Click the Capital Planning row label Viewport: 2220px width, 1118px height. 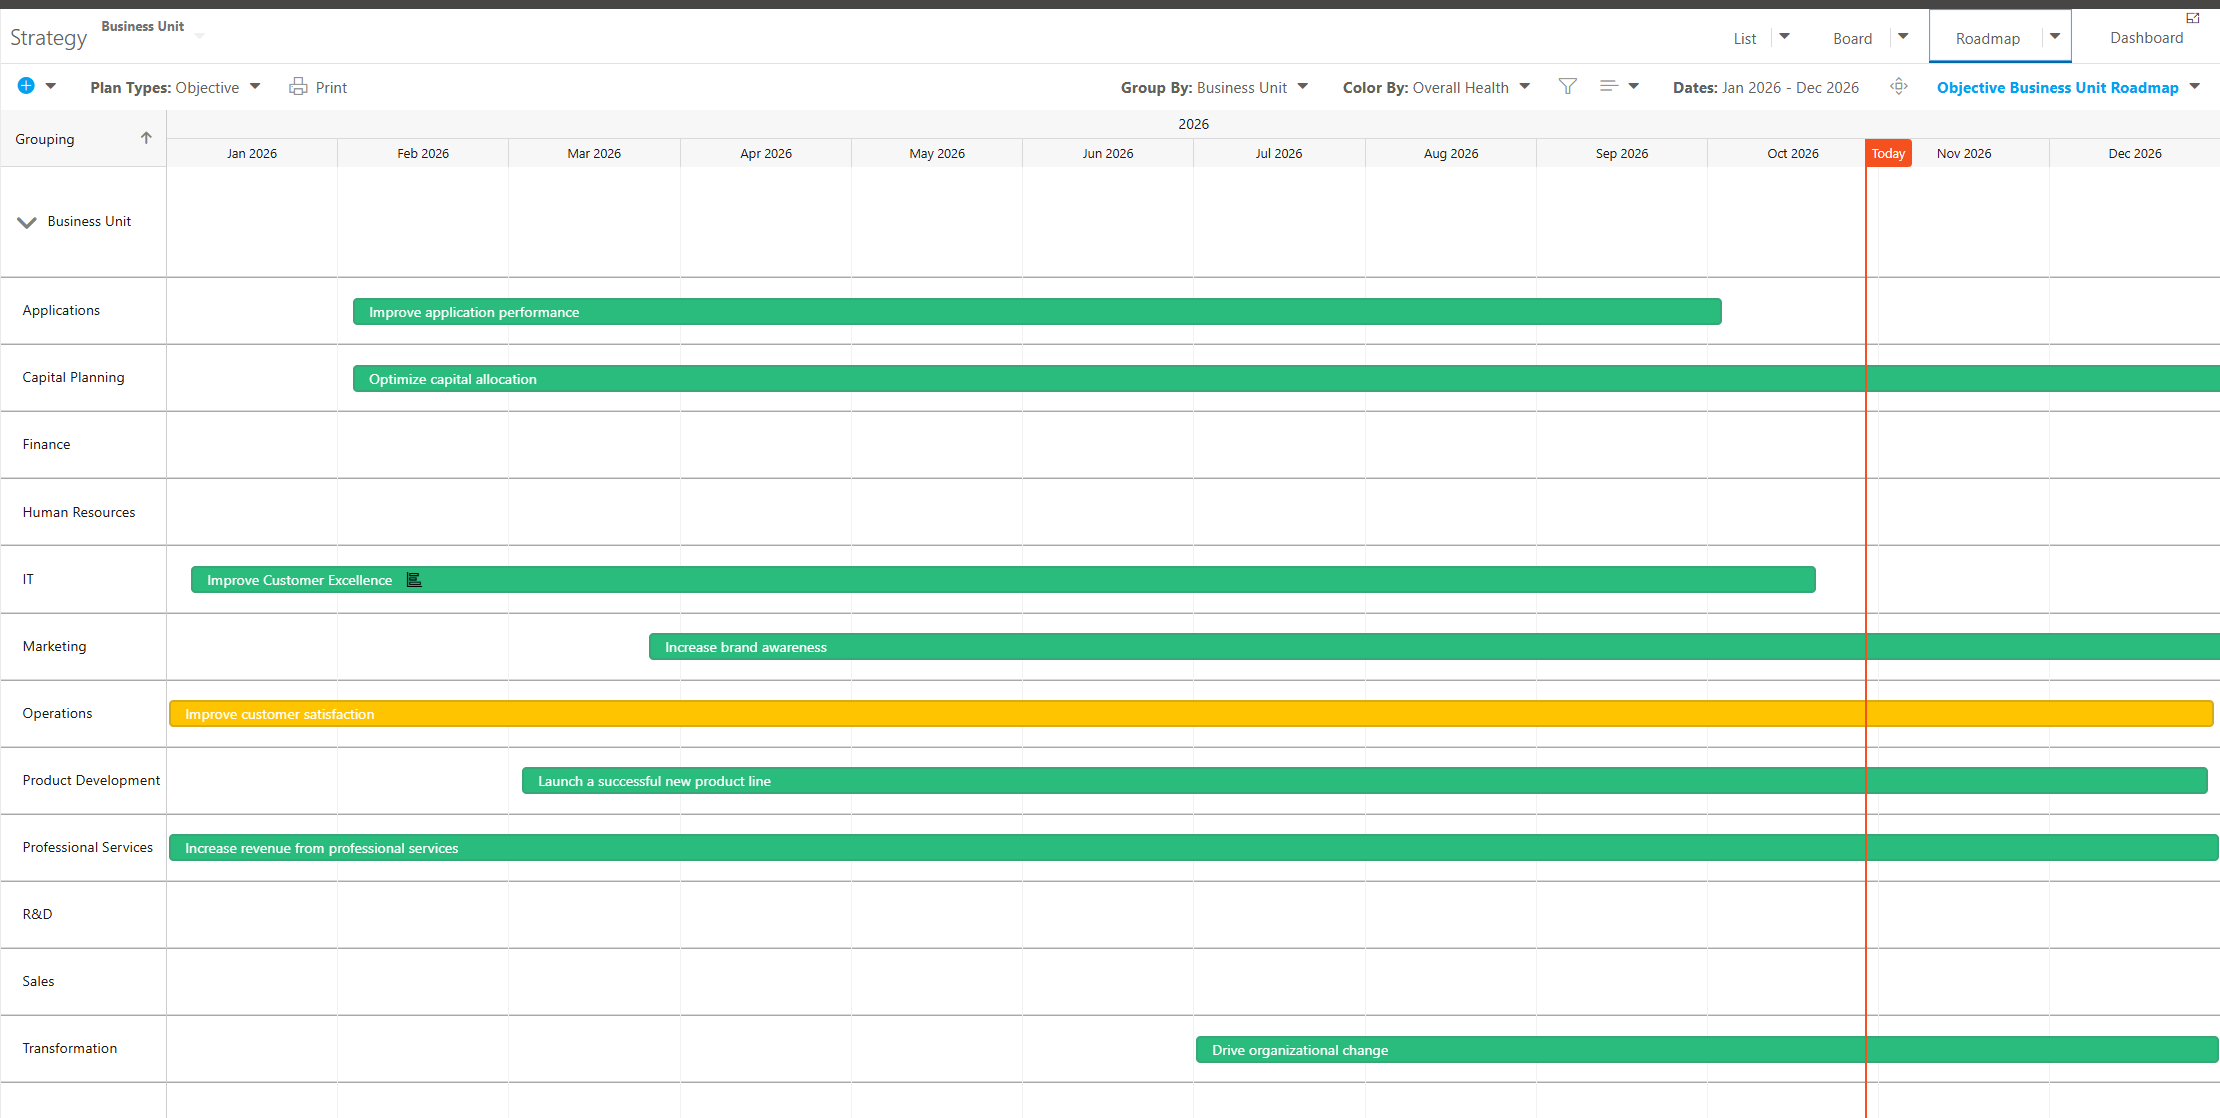73,377
